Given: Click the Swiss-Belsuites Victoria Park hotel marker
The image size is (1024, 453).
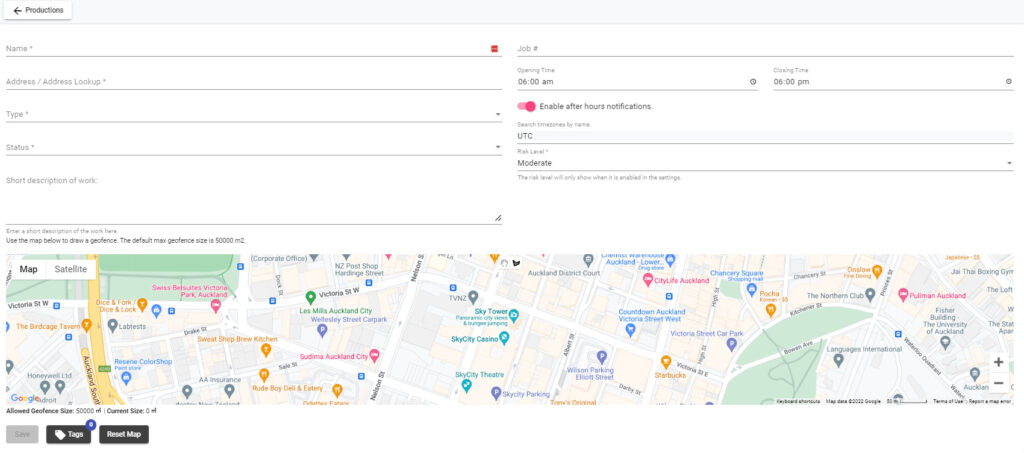Looking at the screenshot, I should pyautogui.click(x=215, y=305).
